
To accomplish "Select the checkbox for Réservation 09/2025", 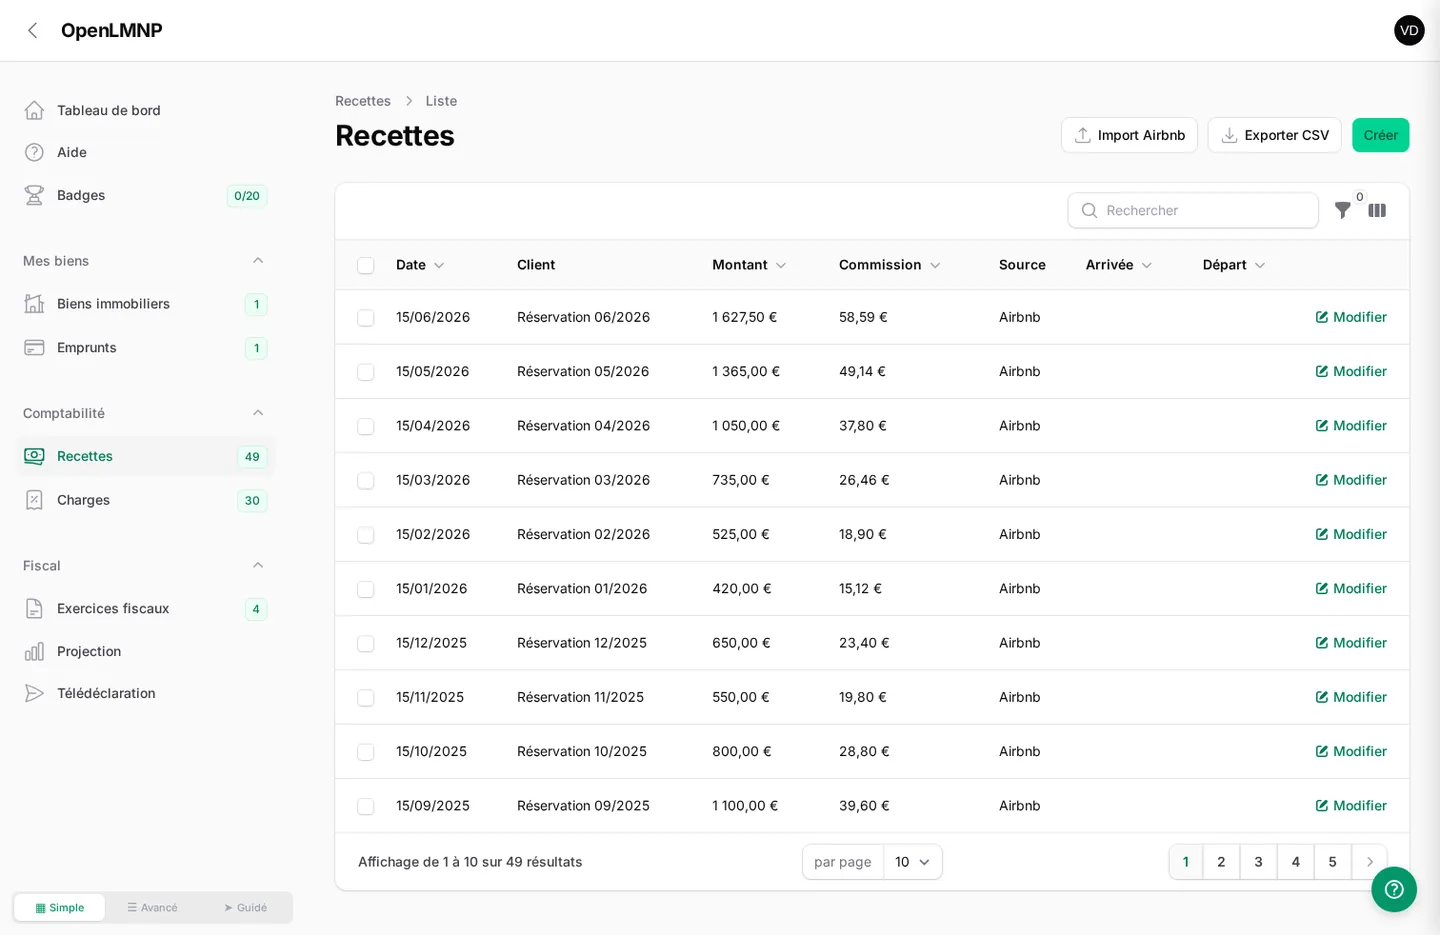I will tap(366, 807).
